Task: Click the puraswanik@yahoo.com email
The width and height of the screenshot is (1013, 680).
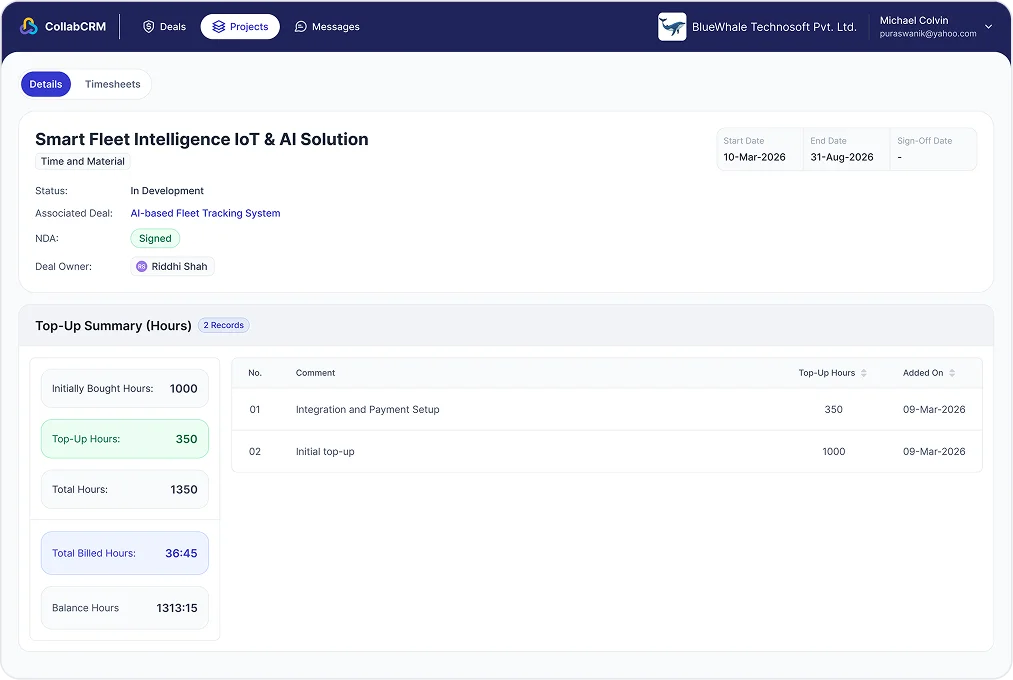Action: [928, 34]
